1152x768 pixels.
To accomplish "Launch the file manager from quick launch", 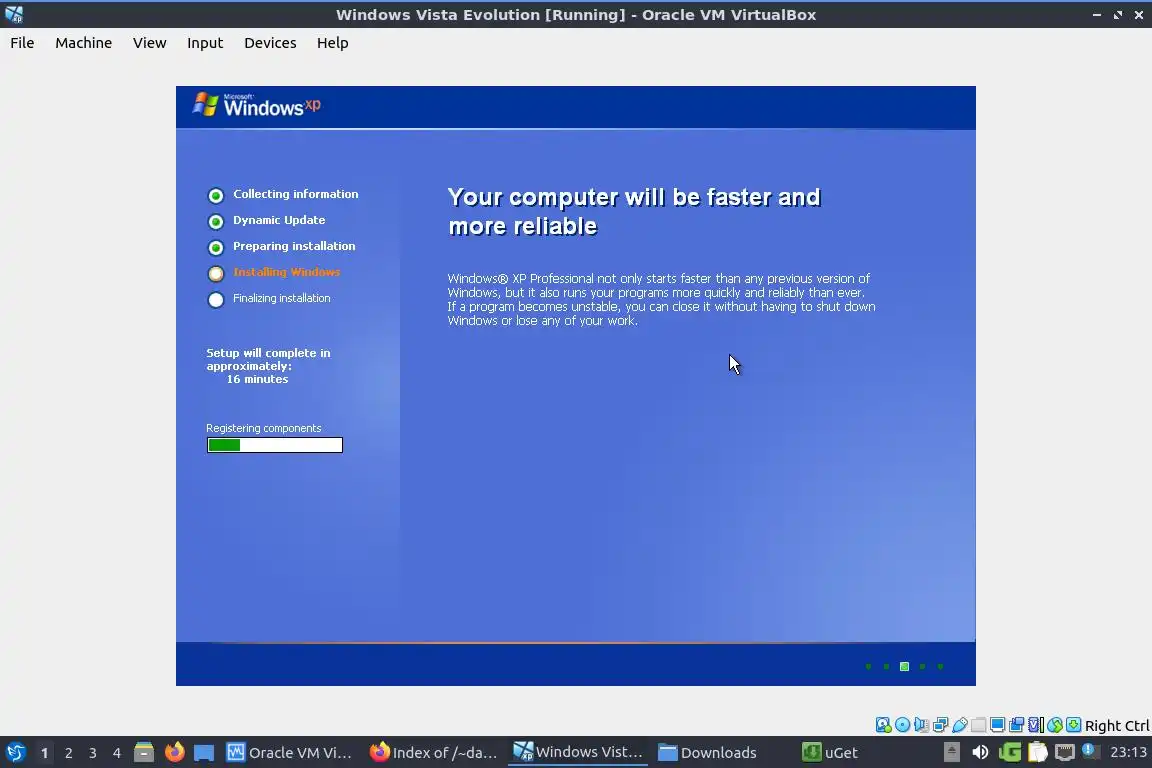I will pyautogui.click(x=144, y=753).
